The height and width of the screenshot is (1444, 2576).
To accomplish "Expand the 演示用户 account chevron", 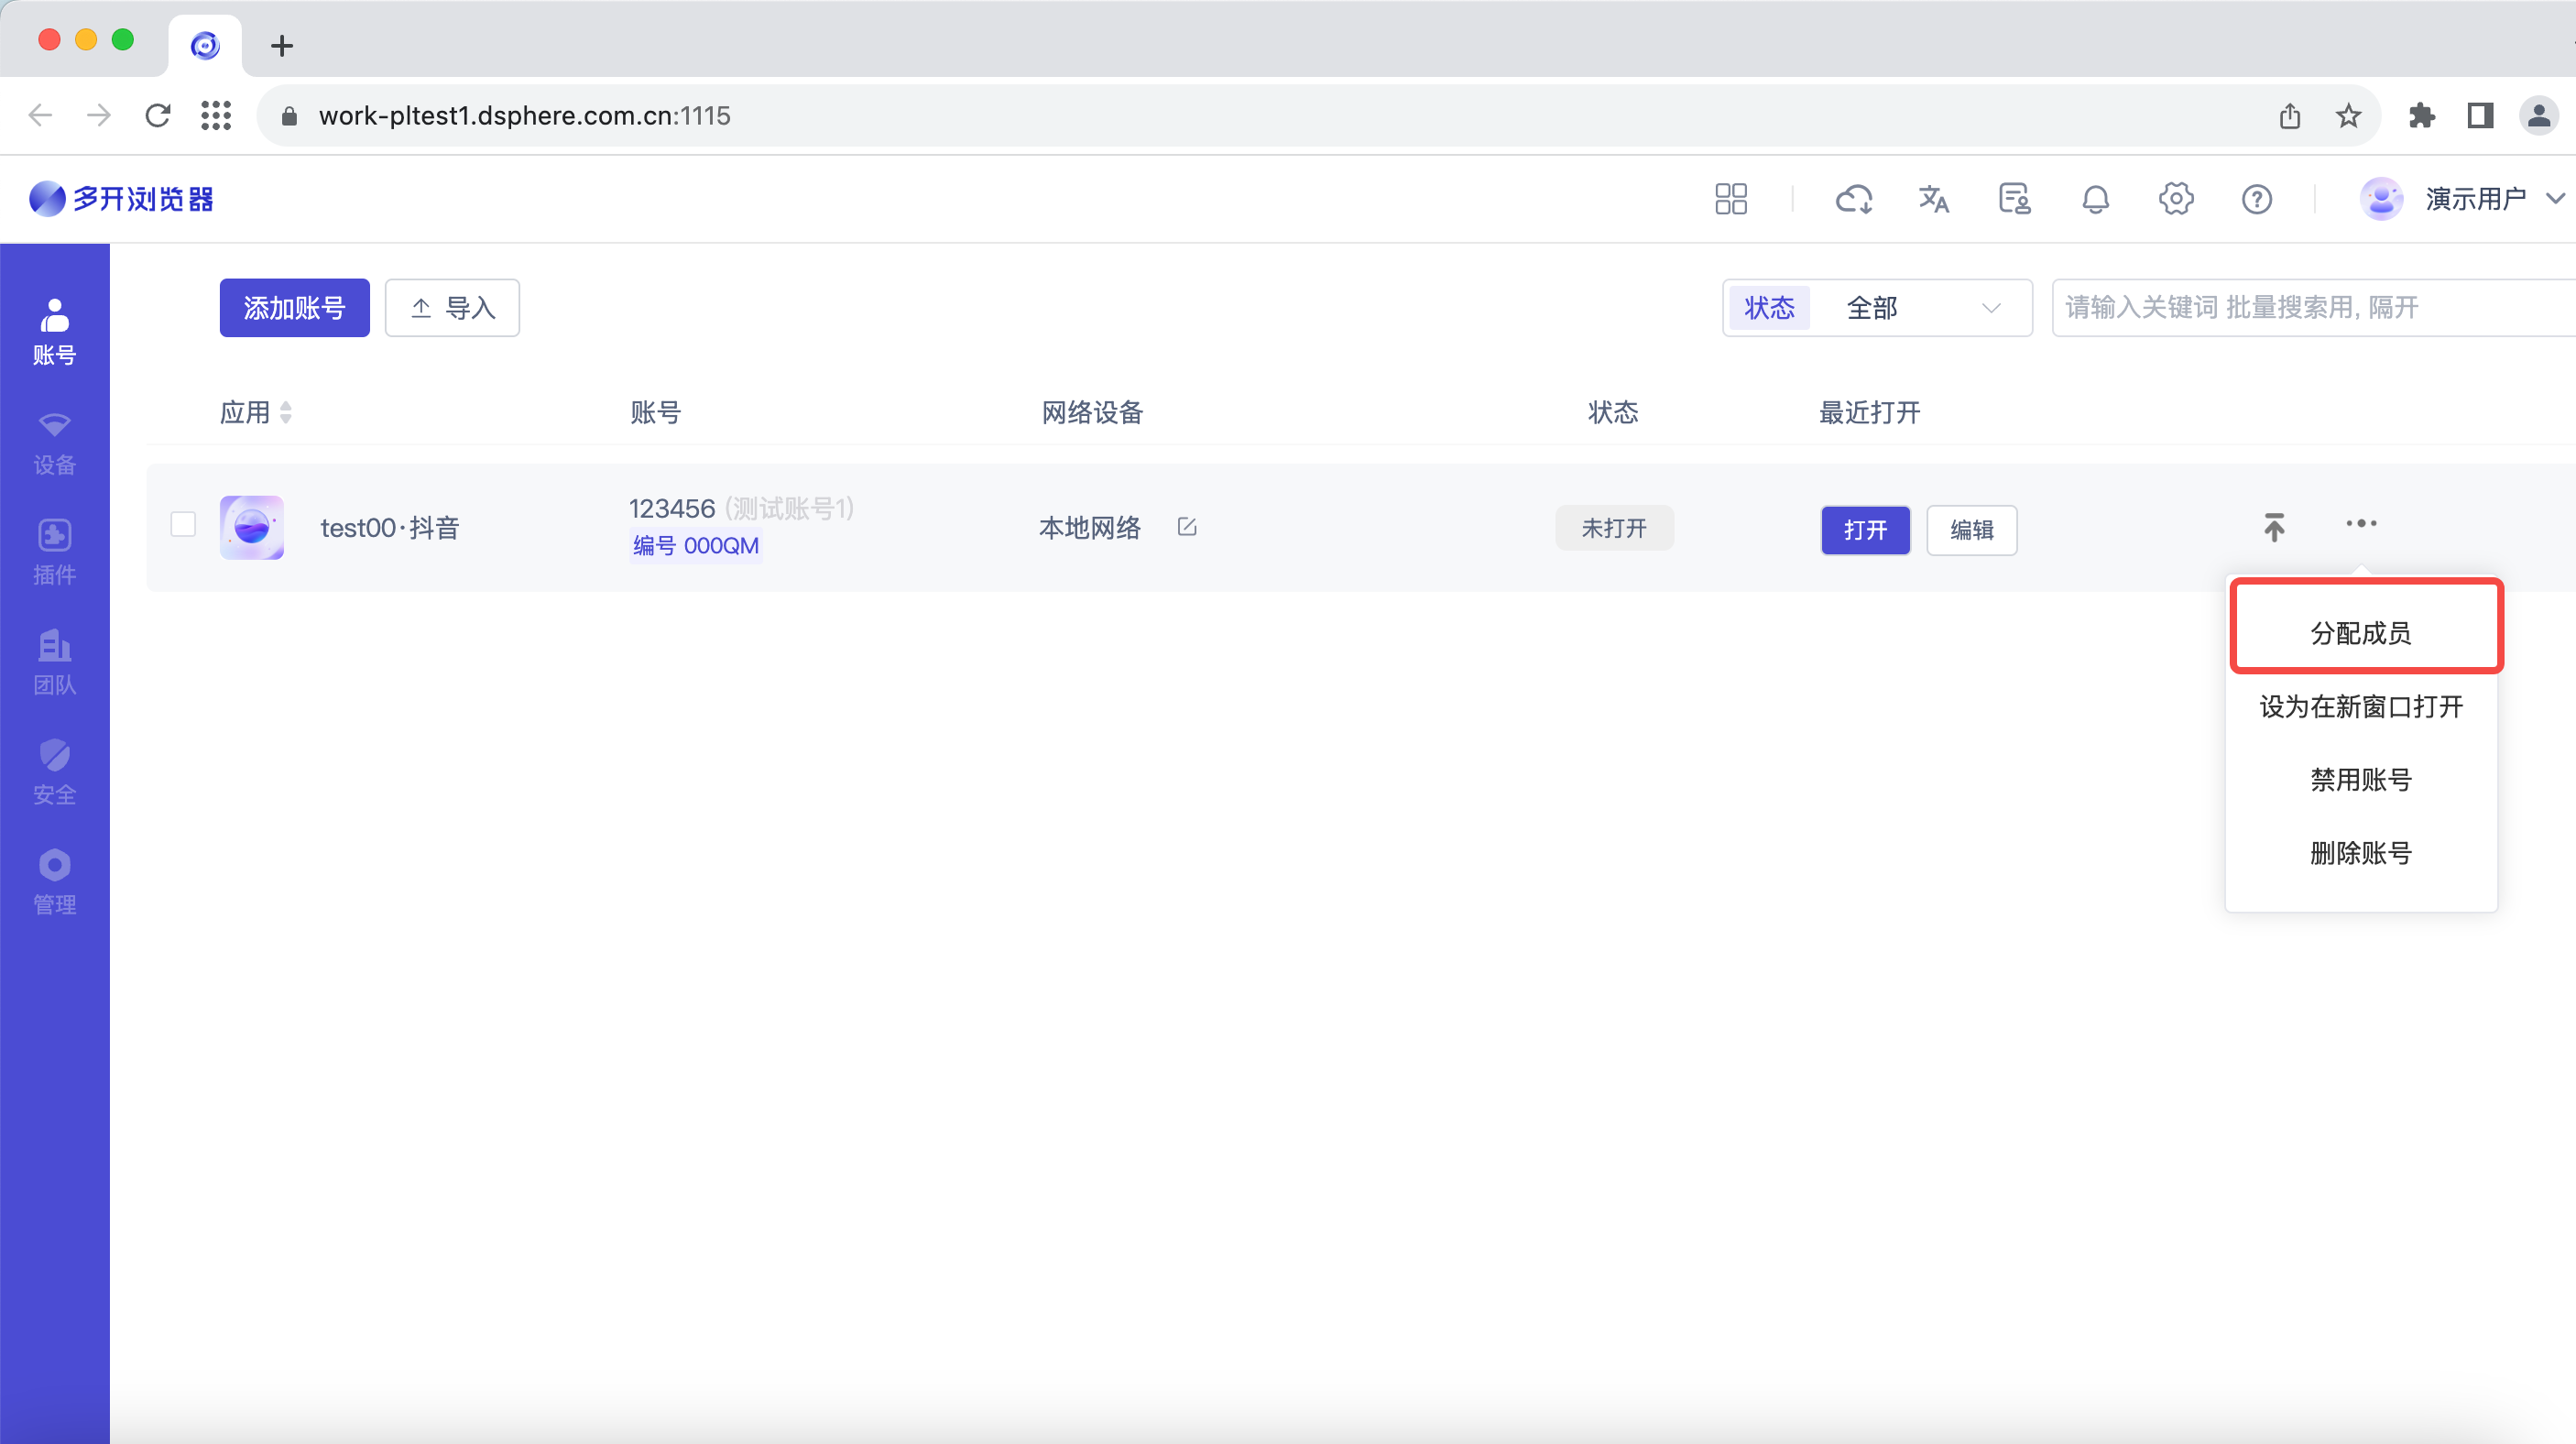I will click(2555, 199).
